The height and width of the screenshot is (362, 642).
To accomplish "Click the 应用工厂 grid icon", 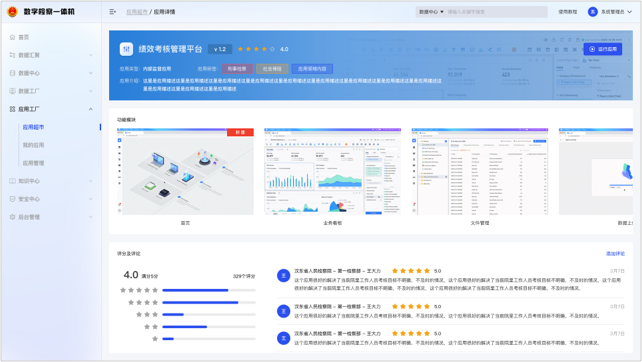I will 12,109.
